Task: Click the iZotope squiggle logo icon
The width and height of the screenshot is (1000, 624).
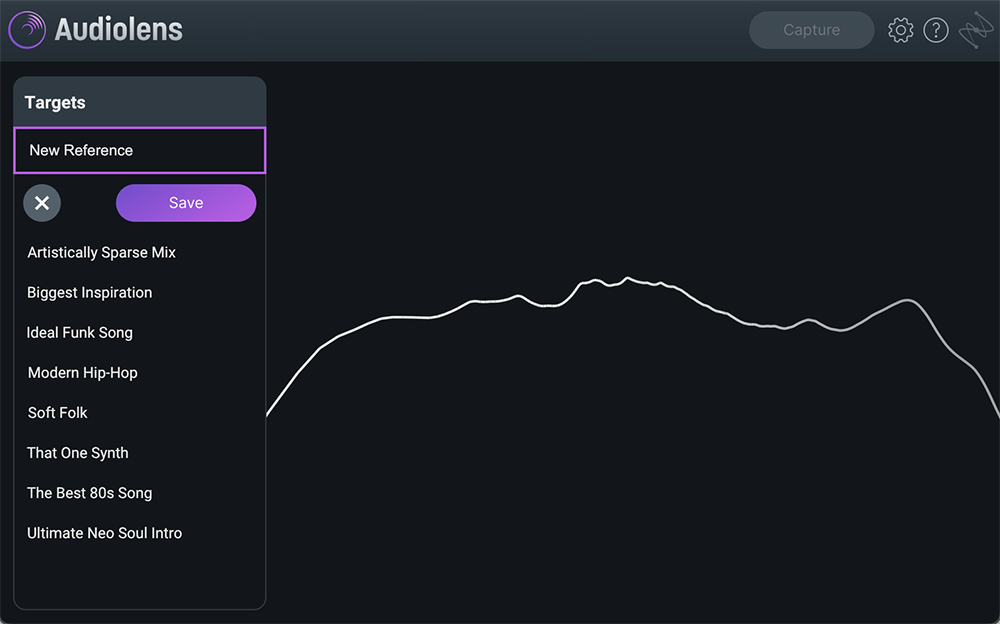Action: (x=974, y=29)
